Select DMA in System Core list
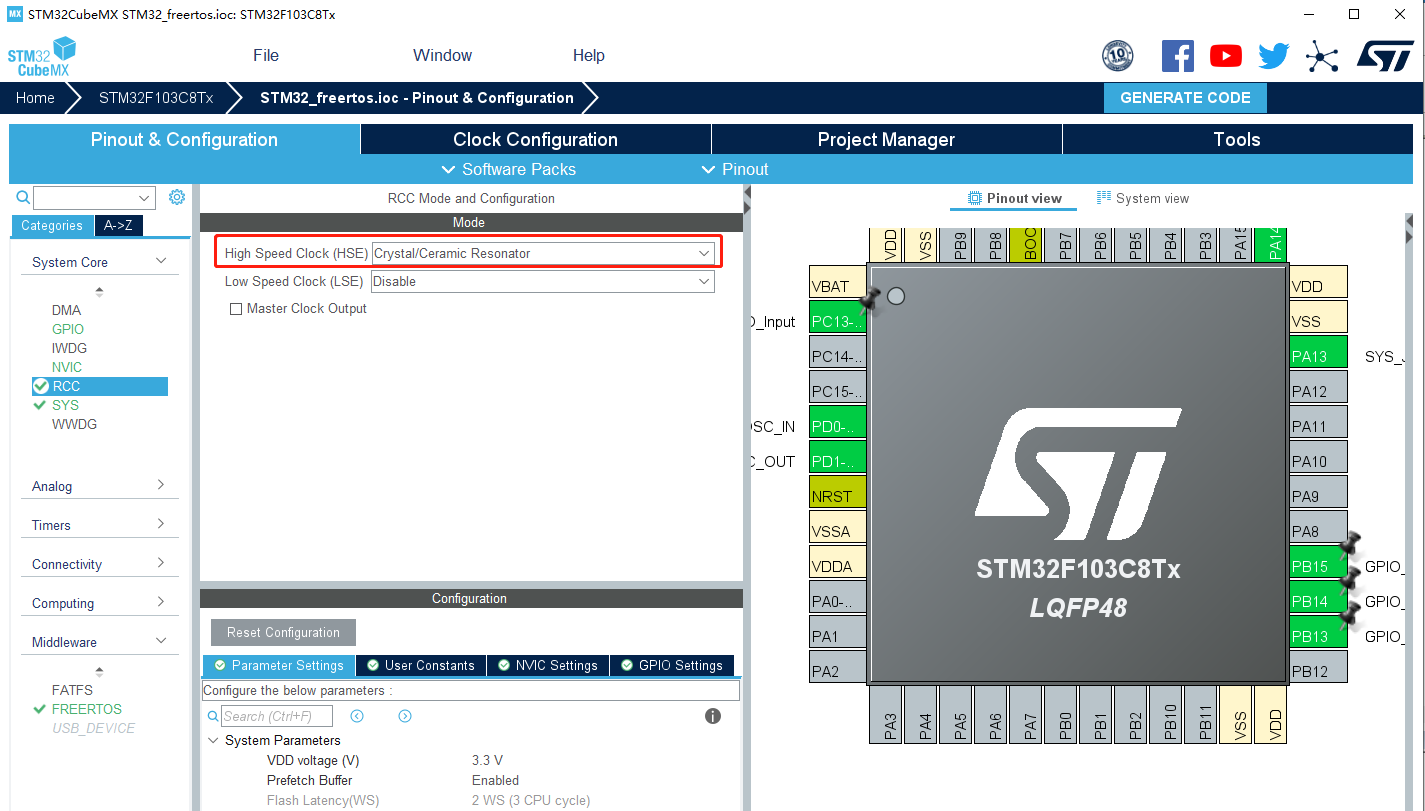This screenshot has height=811, width=1425. [66, 310]
